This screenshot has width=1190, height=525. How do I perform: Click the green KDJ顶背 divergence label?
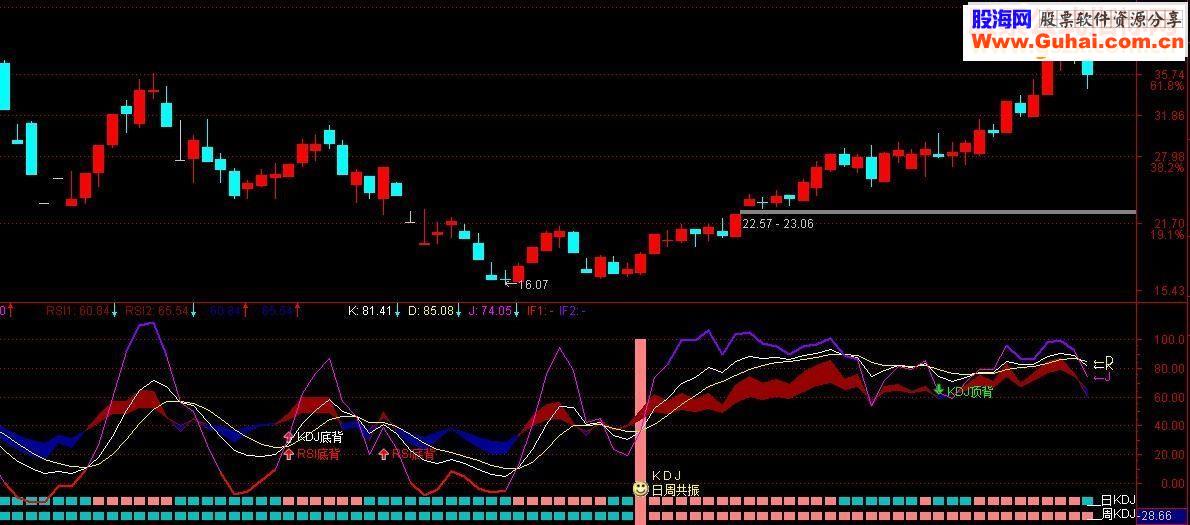coord(970,391)
